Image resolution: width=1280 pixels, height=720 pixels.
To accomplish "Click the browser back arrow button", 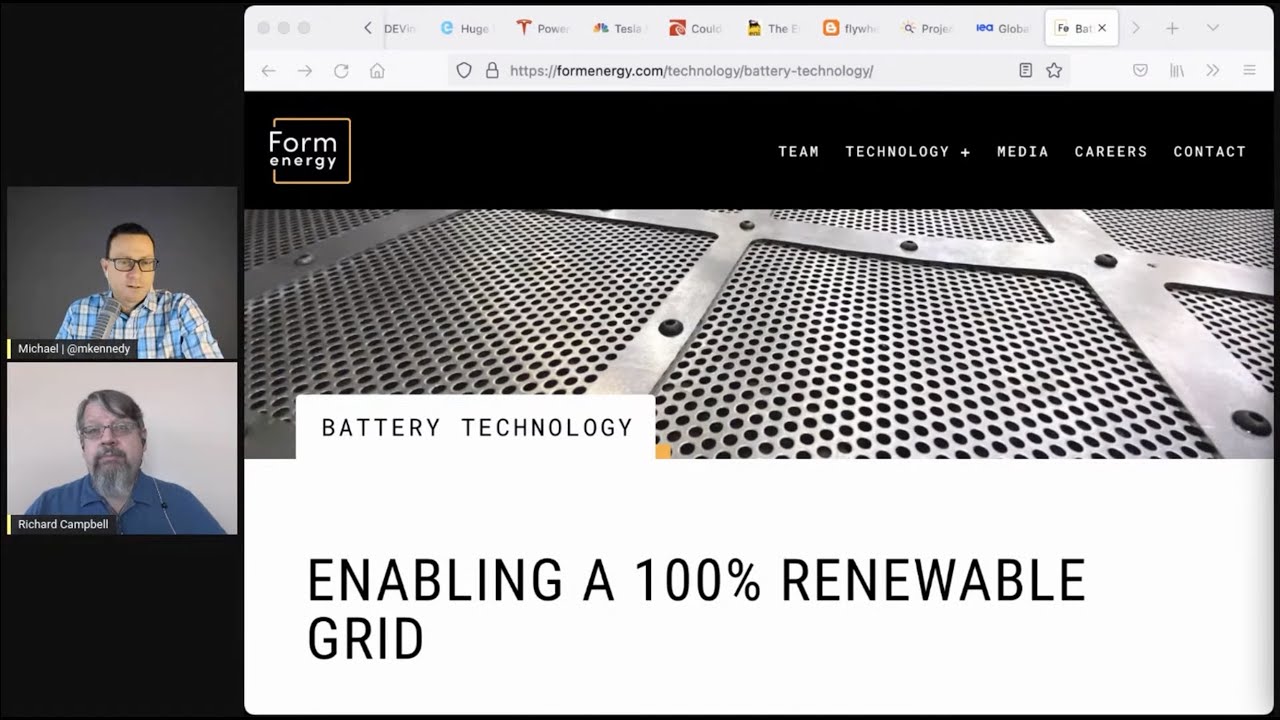I will (268, 71).
